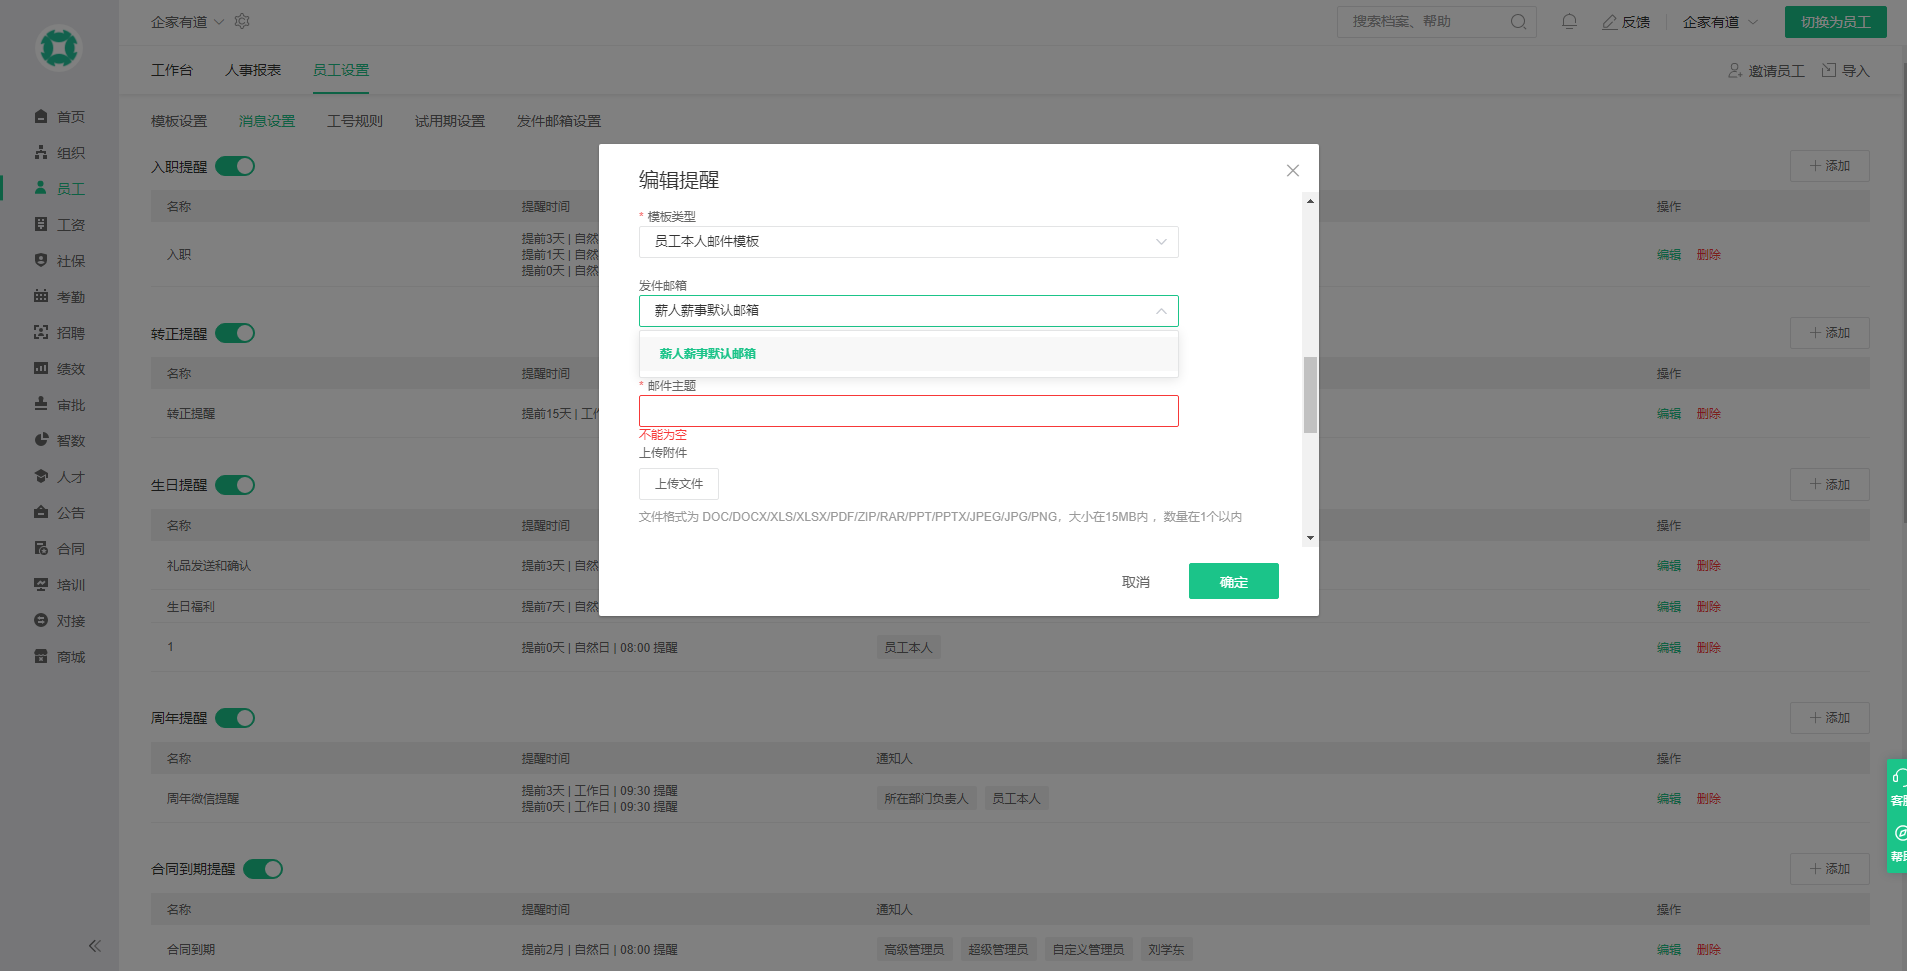Click 切换为员工 button
Screen dimensions: 1907x971
tap(1836, 22)
